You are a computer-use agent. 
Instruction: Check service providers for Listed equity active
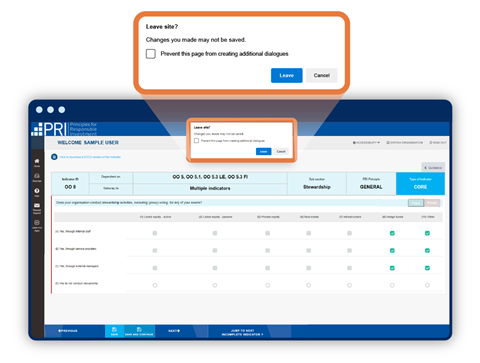(x=155, y=251)
